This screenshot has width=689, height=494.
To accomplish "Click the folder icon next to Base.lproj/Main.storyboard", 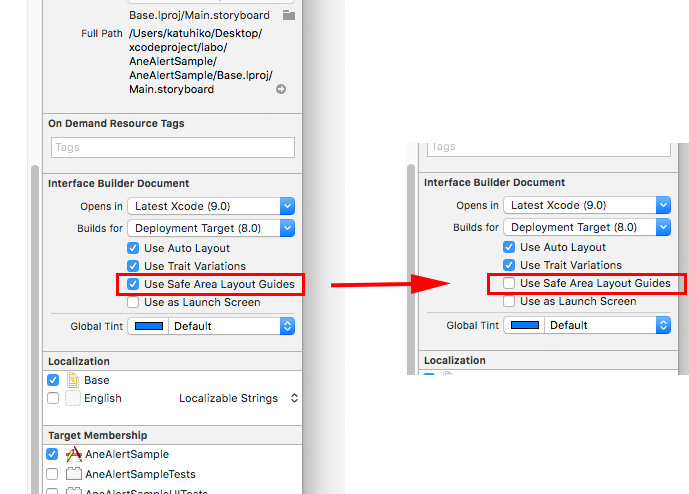I will (x=289, y=15).
